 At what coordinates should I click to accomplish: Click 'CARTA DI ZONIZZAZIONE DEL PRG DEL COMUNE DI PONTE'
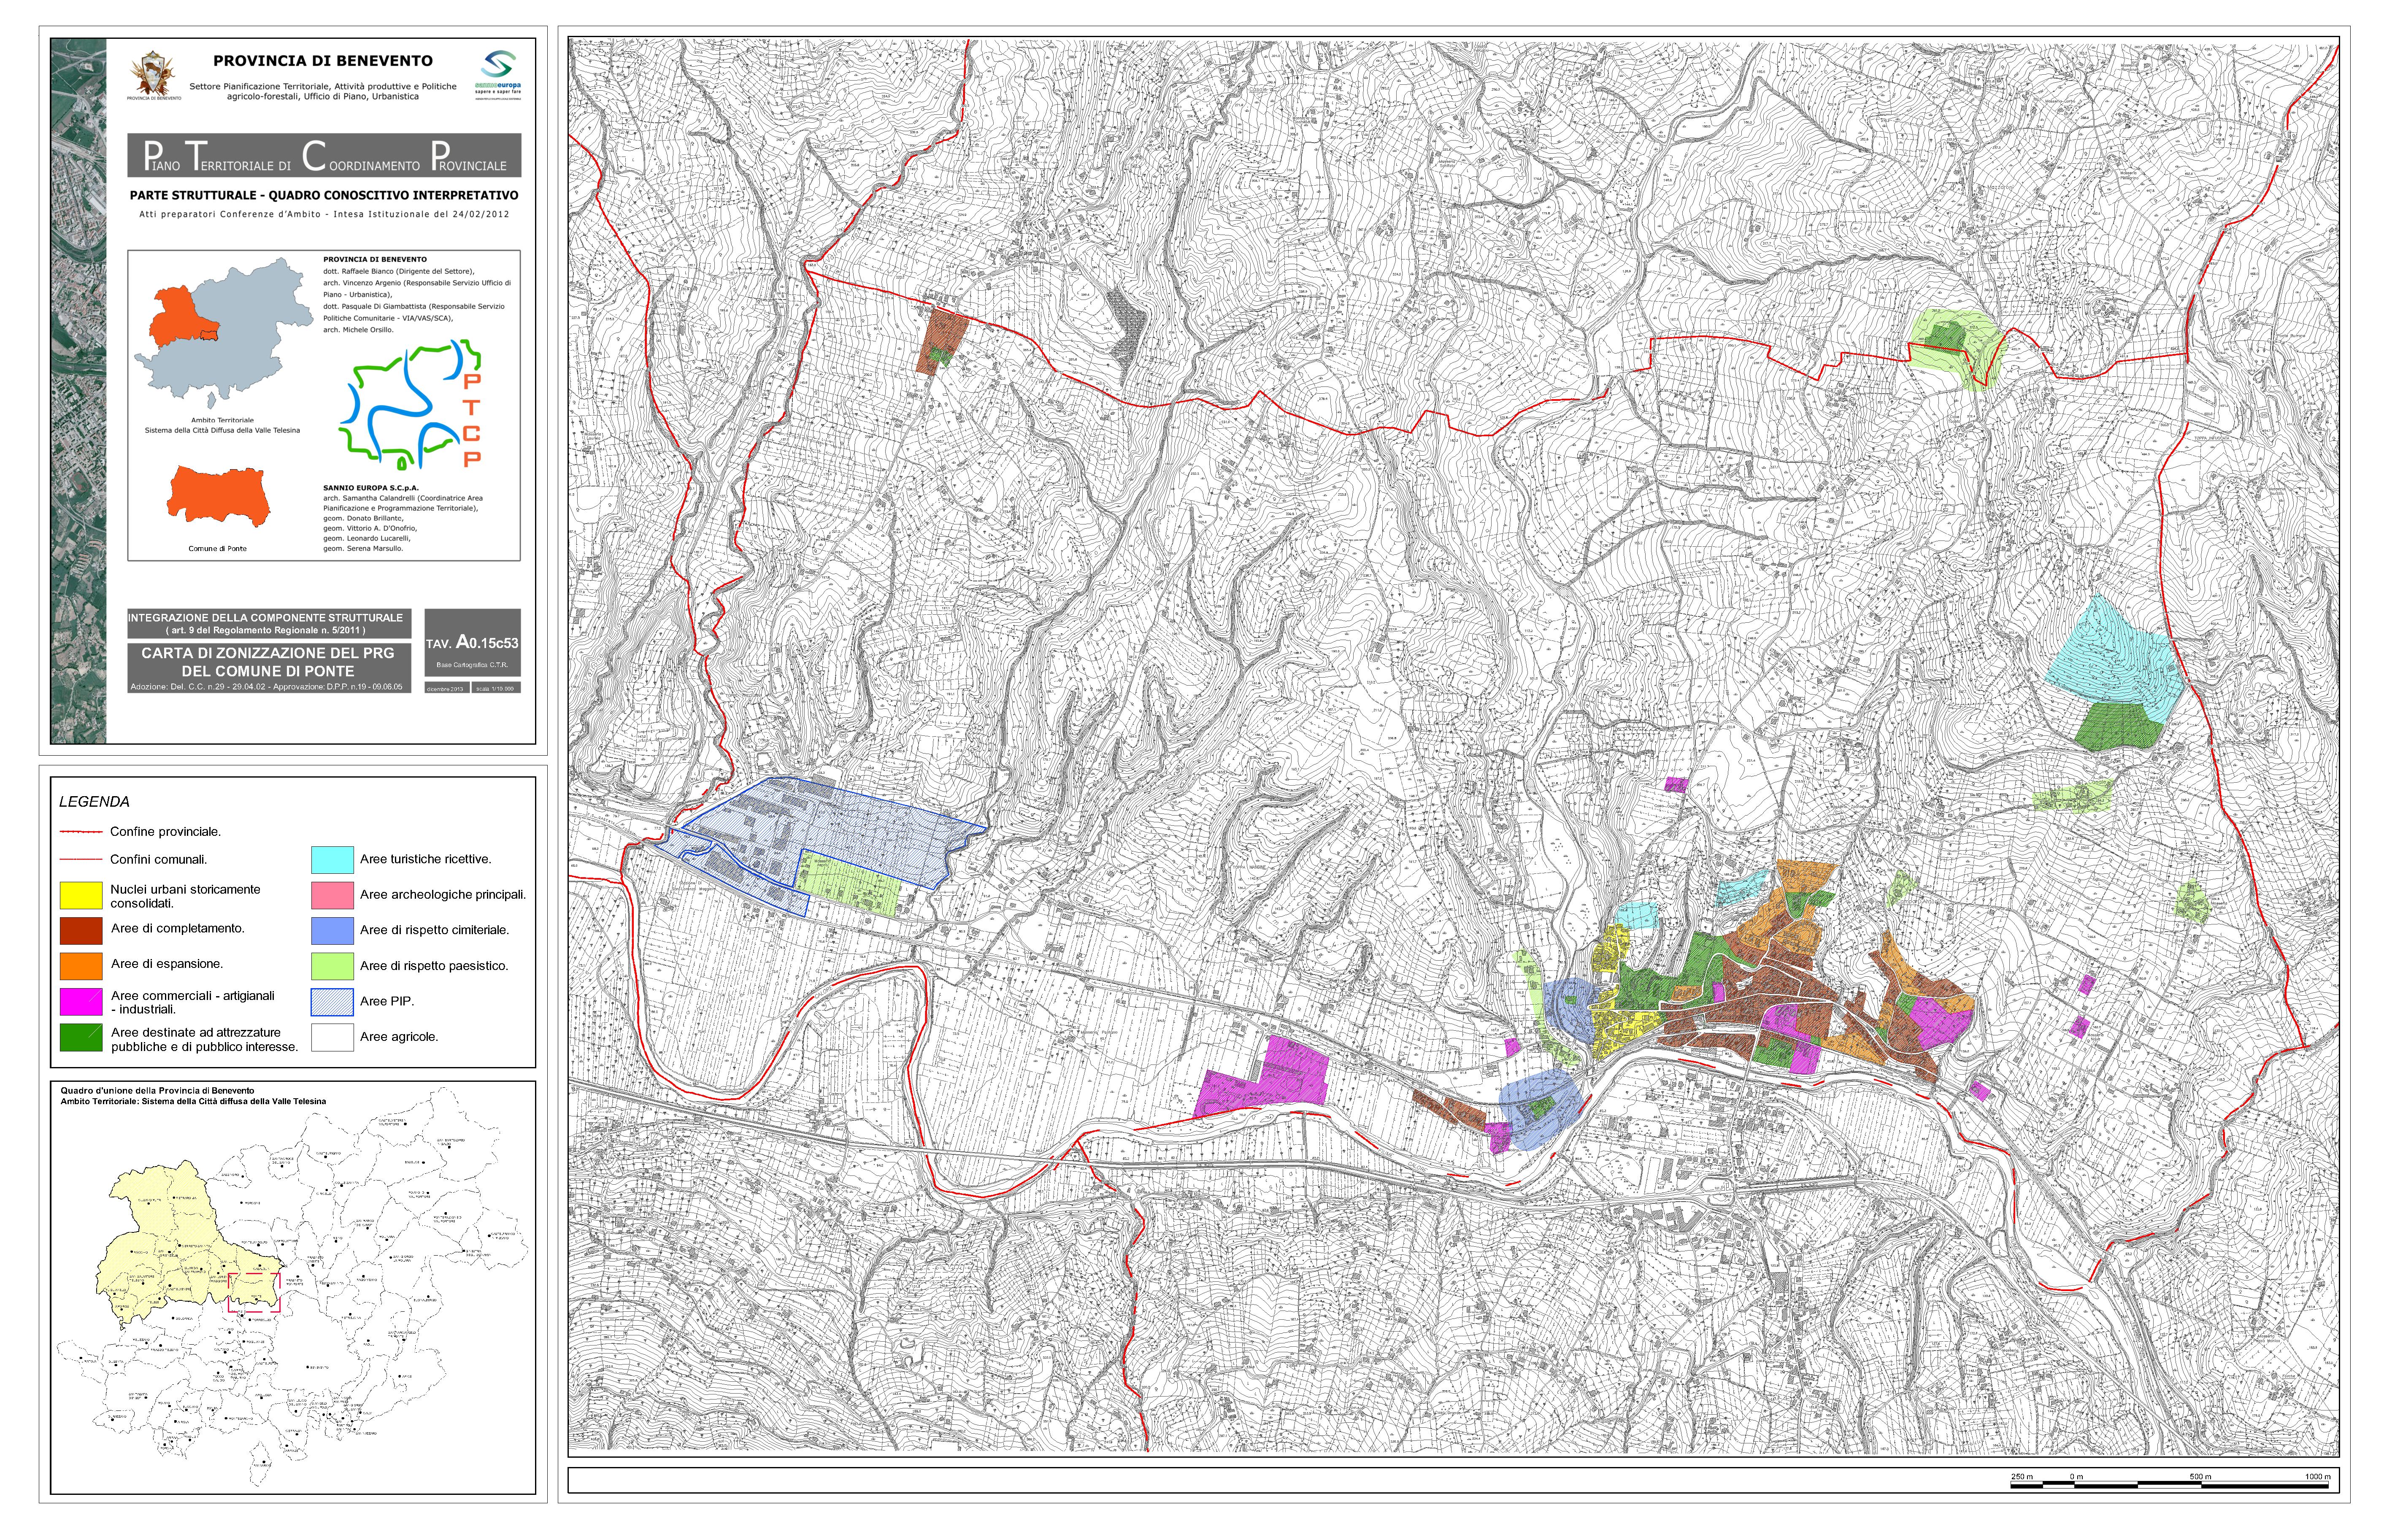[x=268, y=662]
